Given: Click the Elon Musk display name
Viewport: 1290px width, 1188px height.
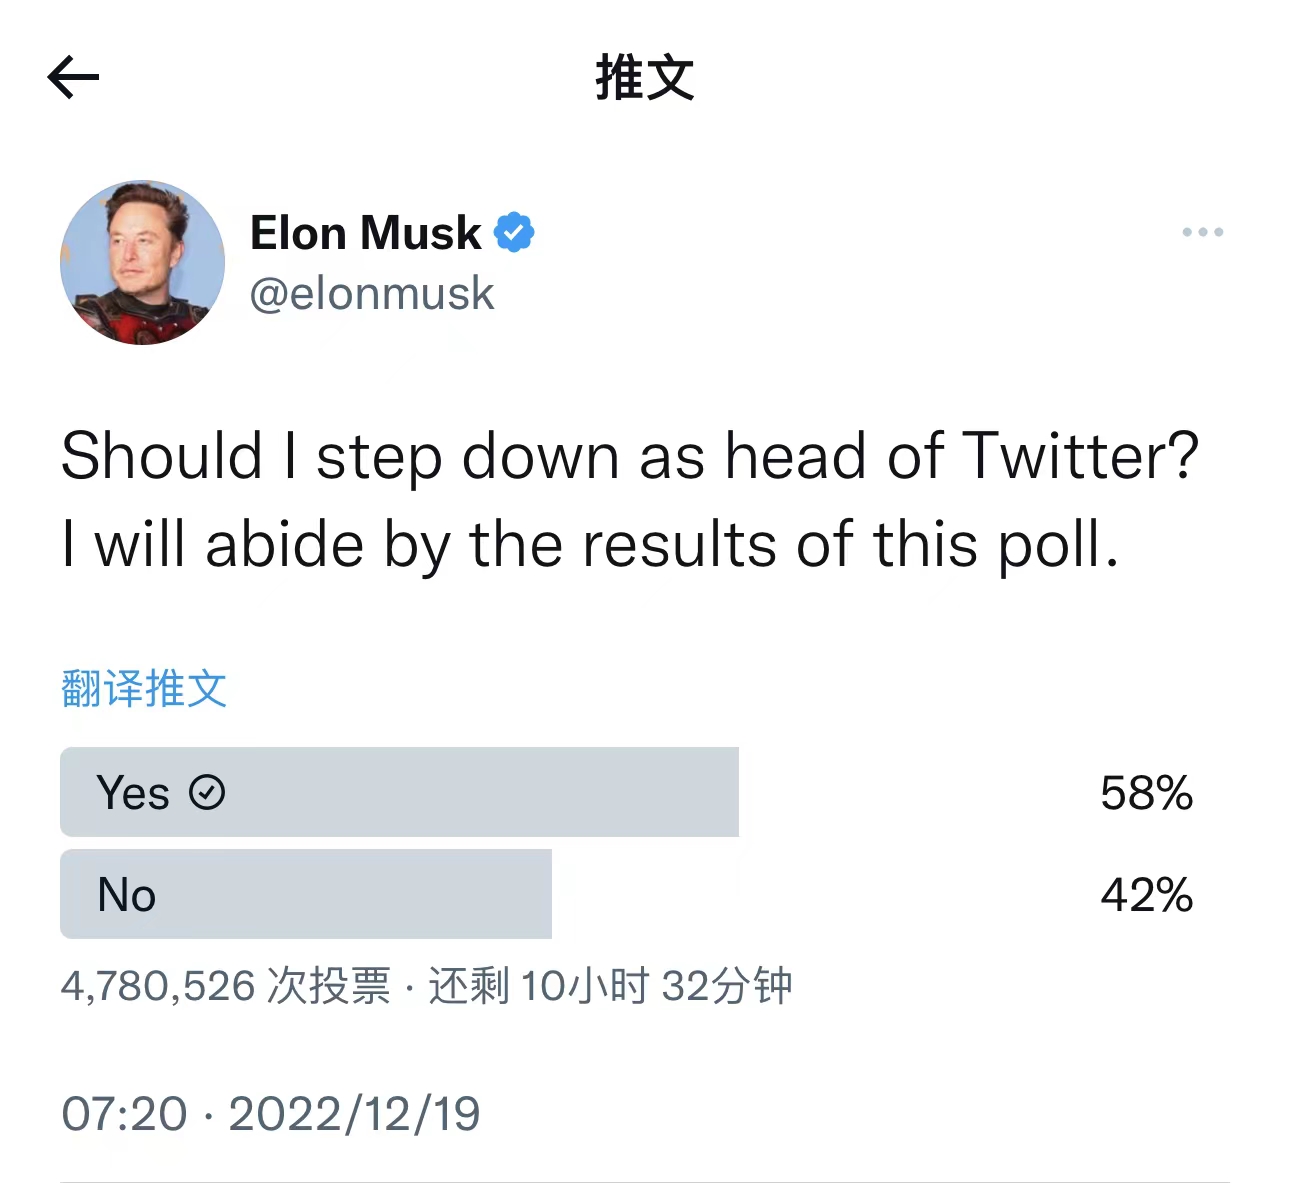Looking at the screenshot, I should click(365, 233).
